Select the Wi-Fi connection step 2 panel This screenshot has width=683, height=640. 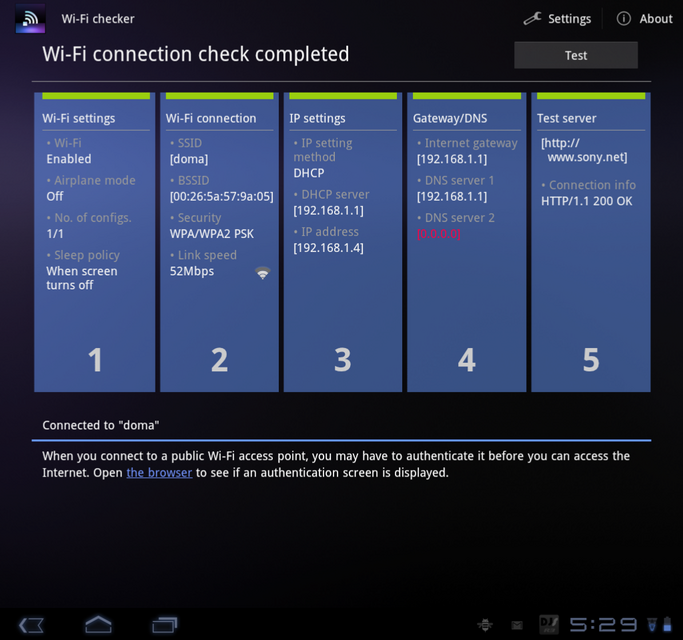coord(219,242)
